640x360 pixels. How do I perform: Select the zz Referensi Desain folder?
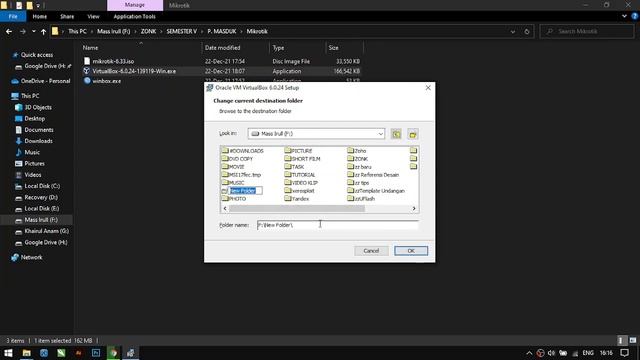click(373, 175)
